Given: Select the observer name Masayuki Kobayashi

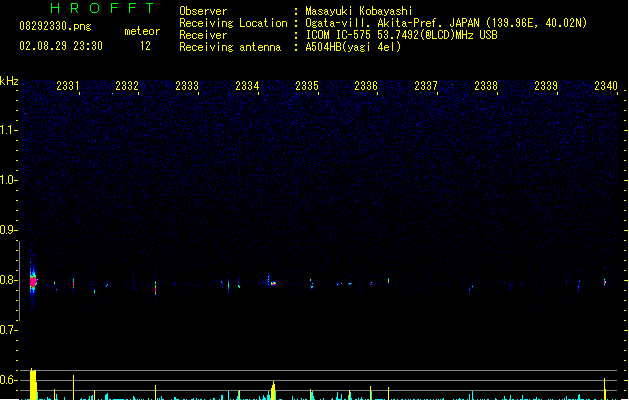Looking at the screenshot, I should click(359, 11).
